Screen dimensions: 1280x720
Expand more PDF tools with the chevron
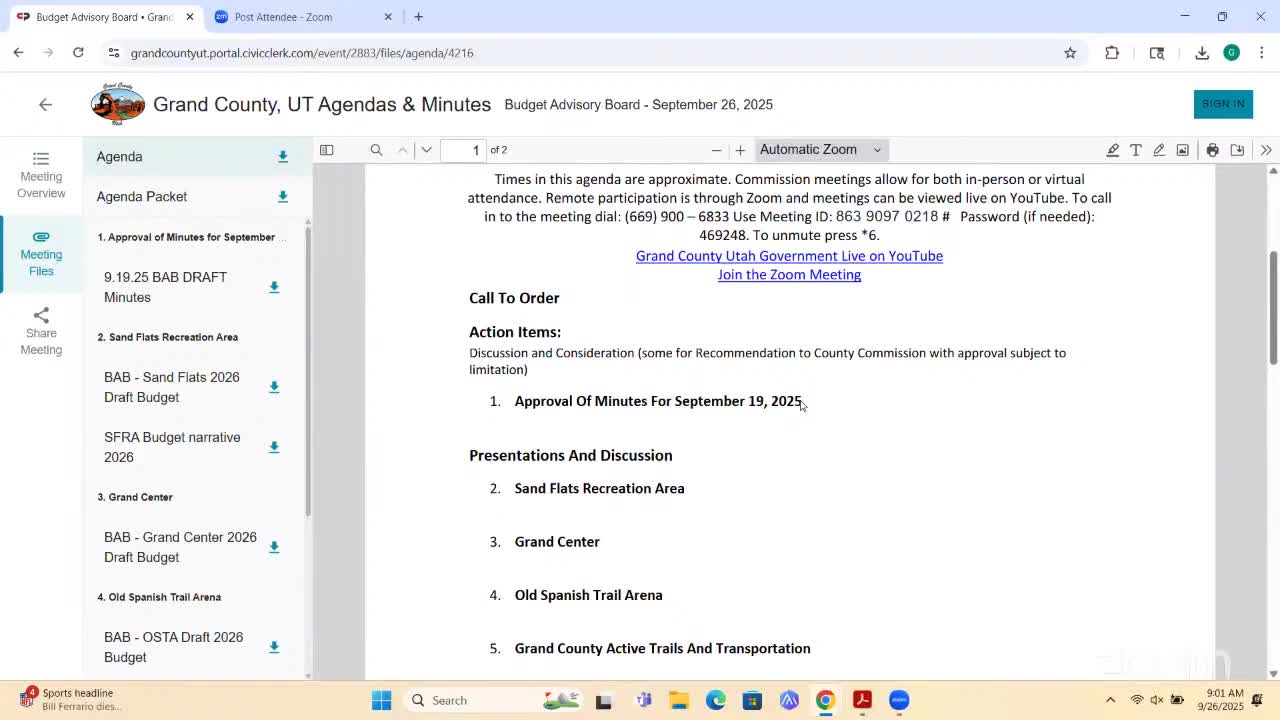click(x=1266, y=149)
